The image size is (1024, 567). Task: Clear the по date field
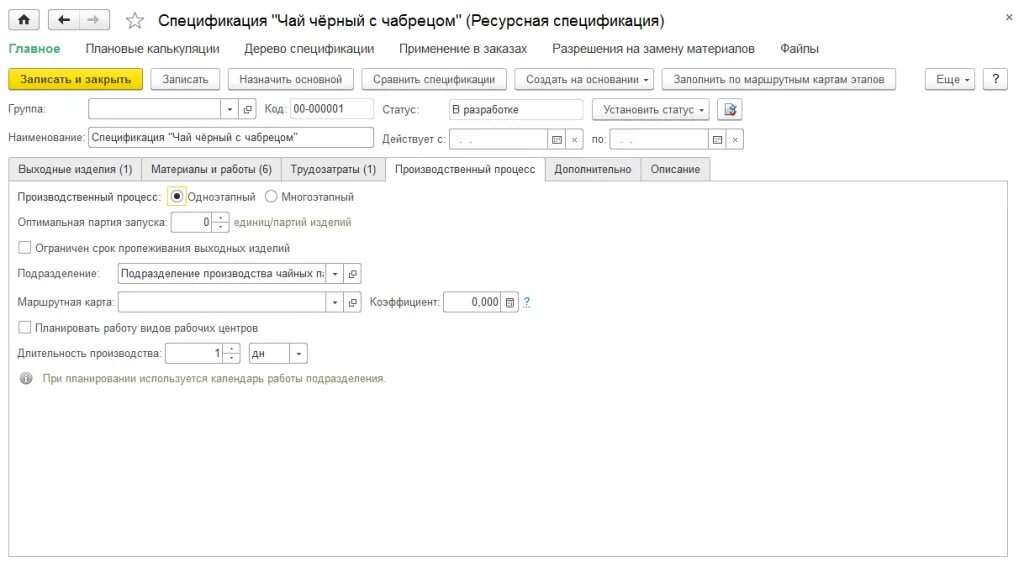735,140
